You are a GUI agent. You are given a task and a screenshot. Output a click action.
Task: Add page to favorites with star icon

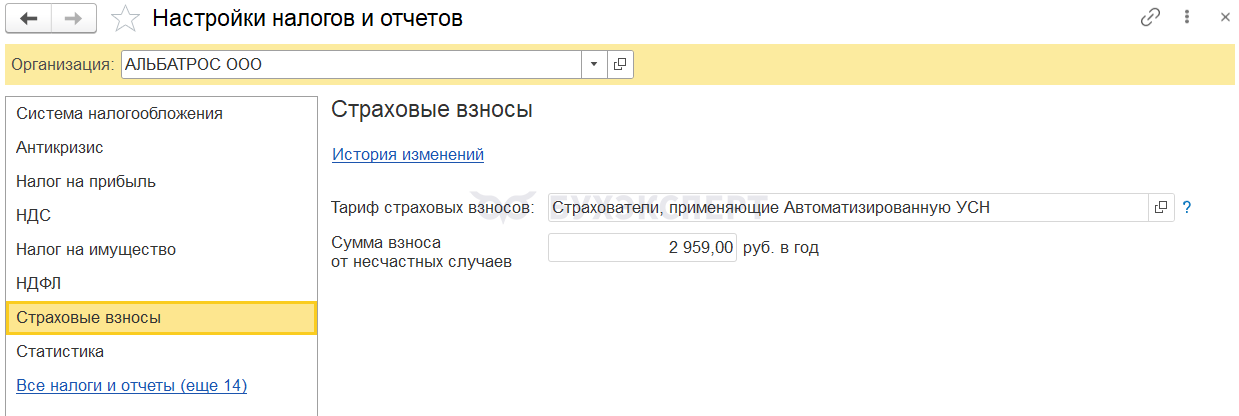125,18
